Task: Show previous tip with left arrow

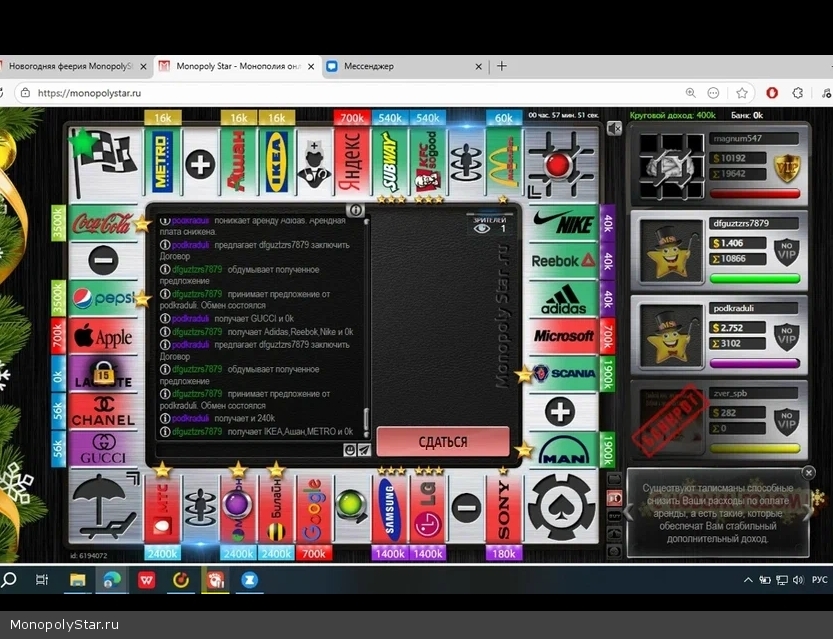Action: tap(632, 514)
